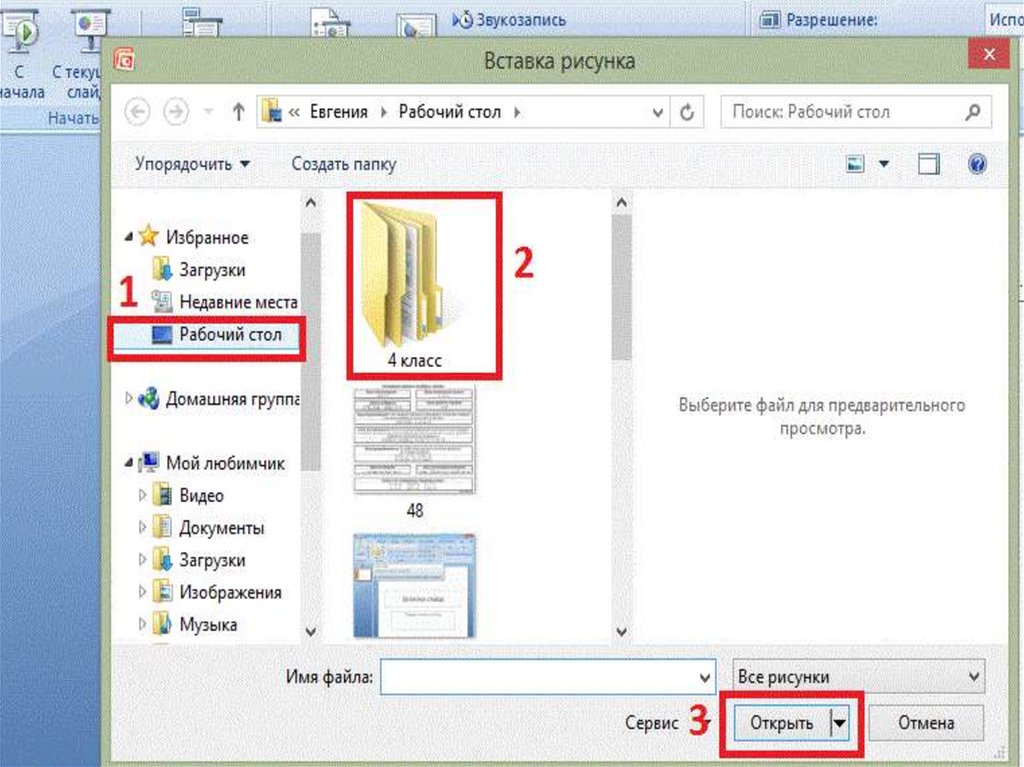The height and width of the screenshot is (767, 1024).
Task: Select Евгения in the address path
Action: click(338, 112)
